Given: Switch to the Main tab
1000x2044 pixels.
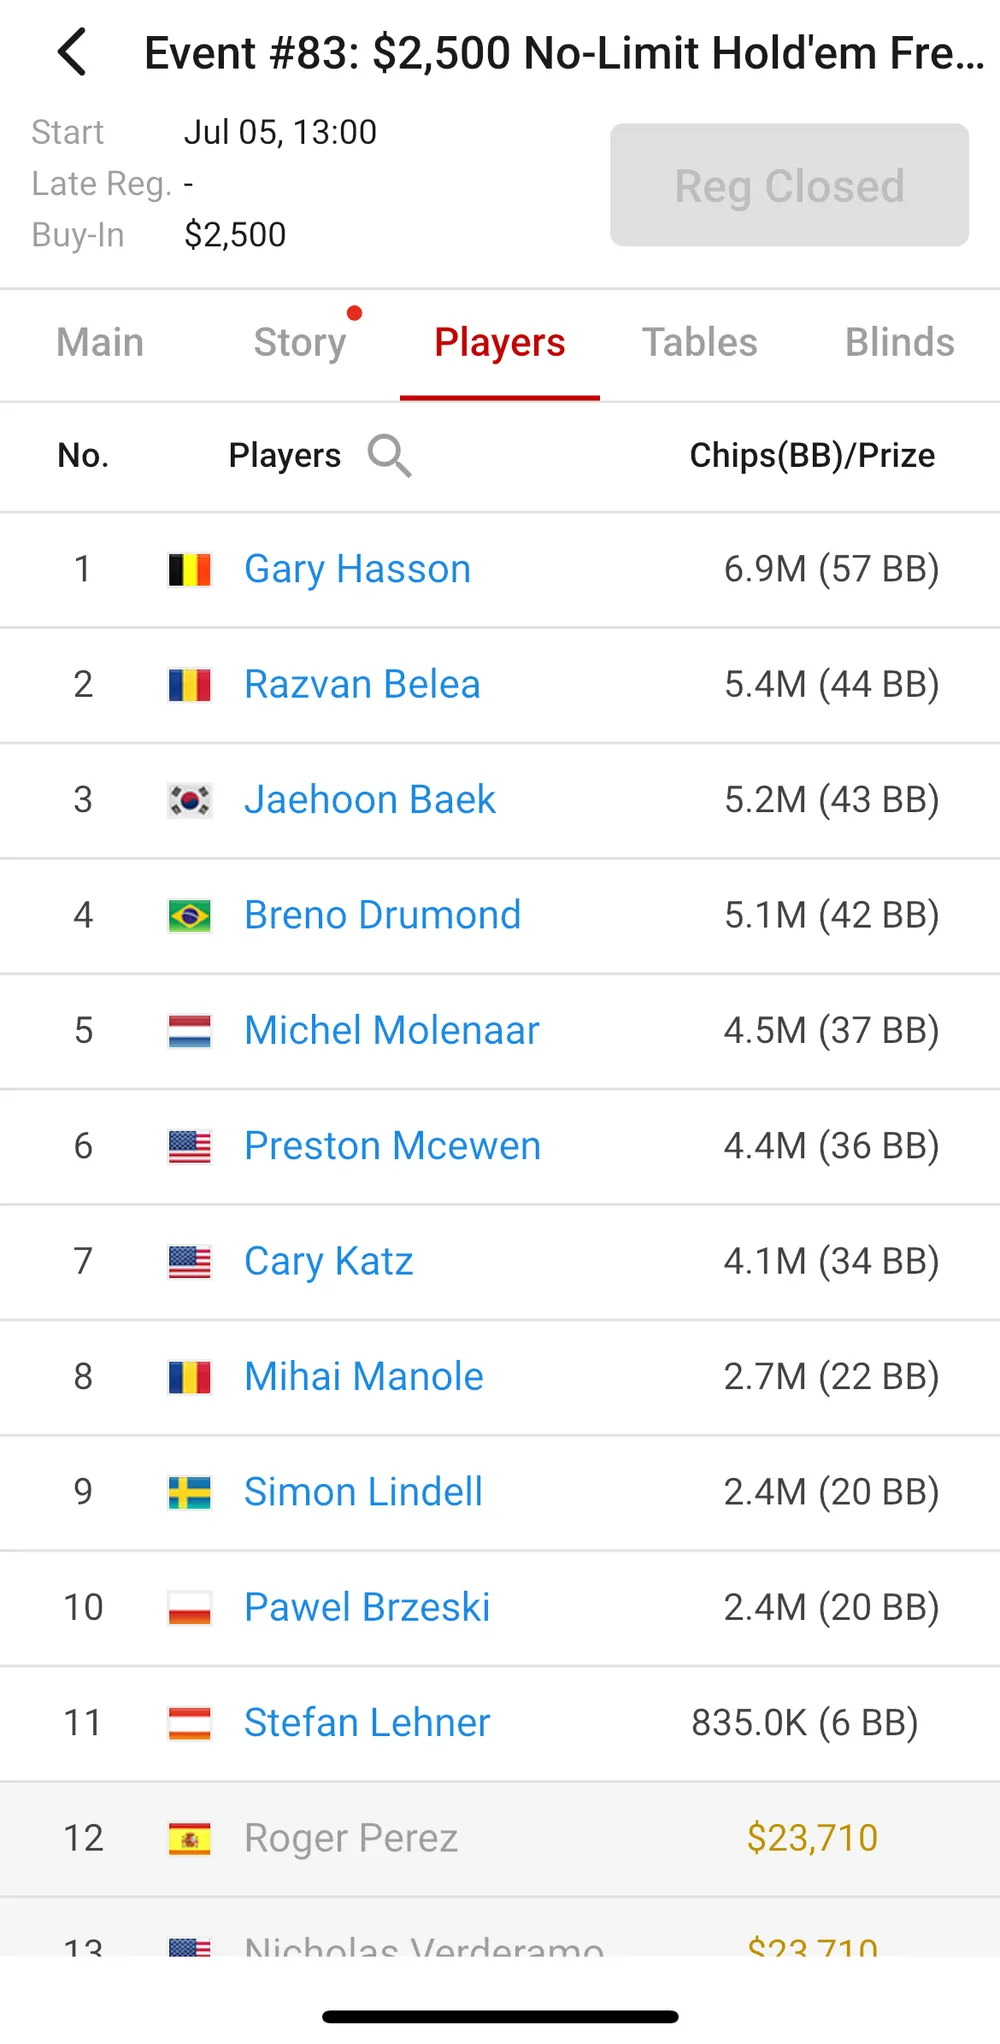Looking at the screenshot, I should tap(100, 343).
